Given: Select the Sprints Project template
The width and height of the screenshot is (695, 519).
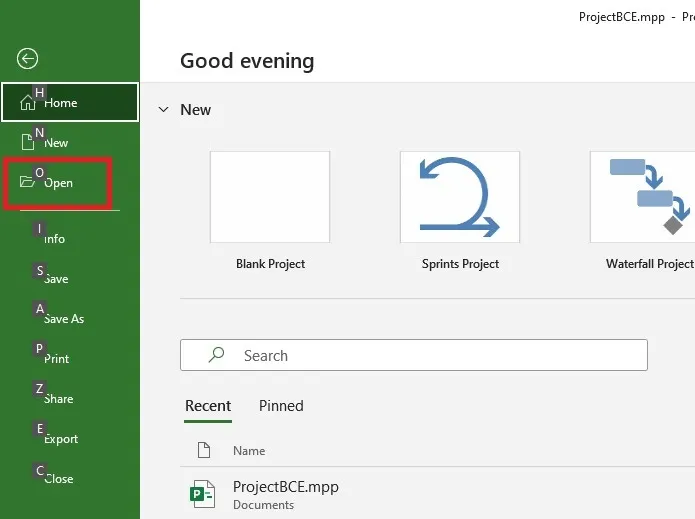Looking at the screenshot, I should click(460, 210).
